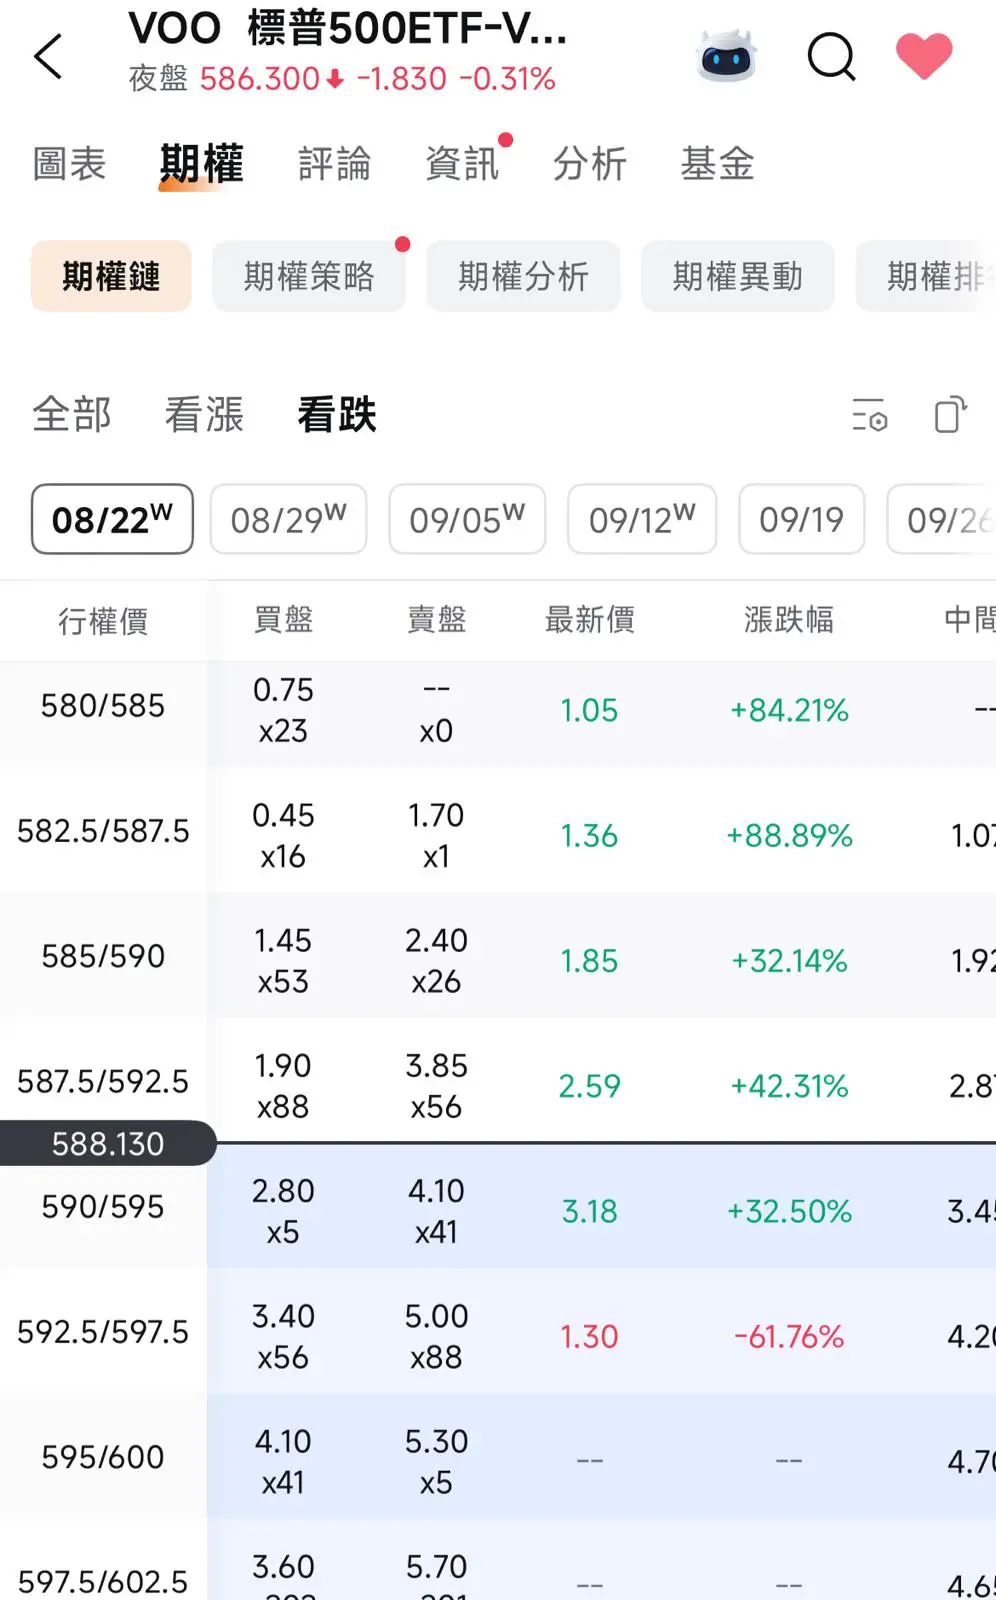The width and height of the screenshot is (996, 1600).
Task: Tap ask 3.85 x56 cell
Action: tap(436, 1085)
